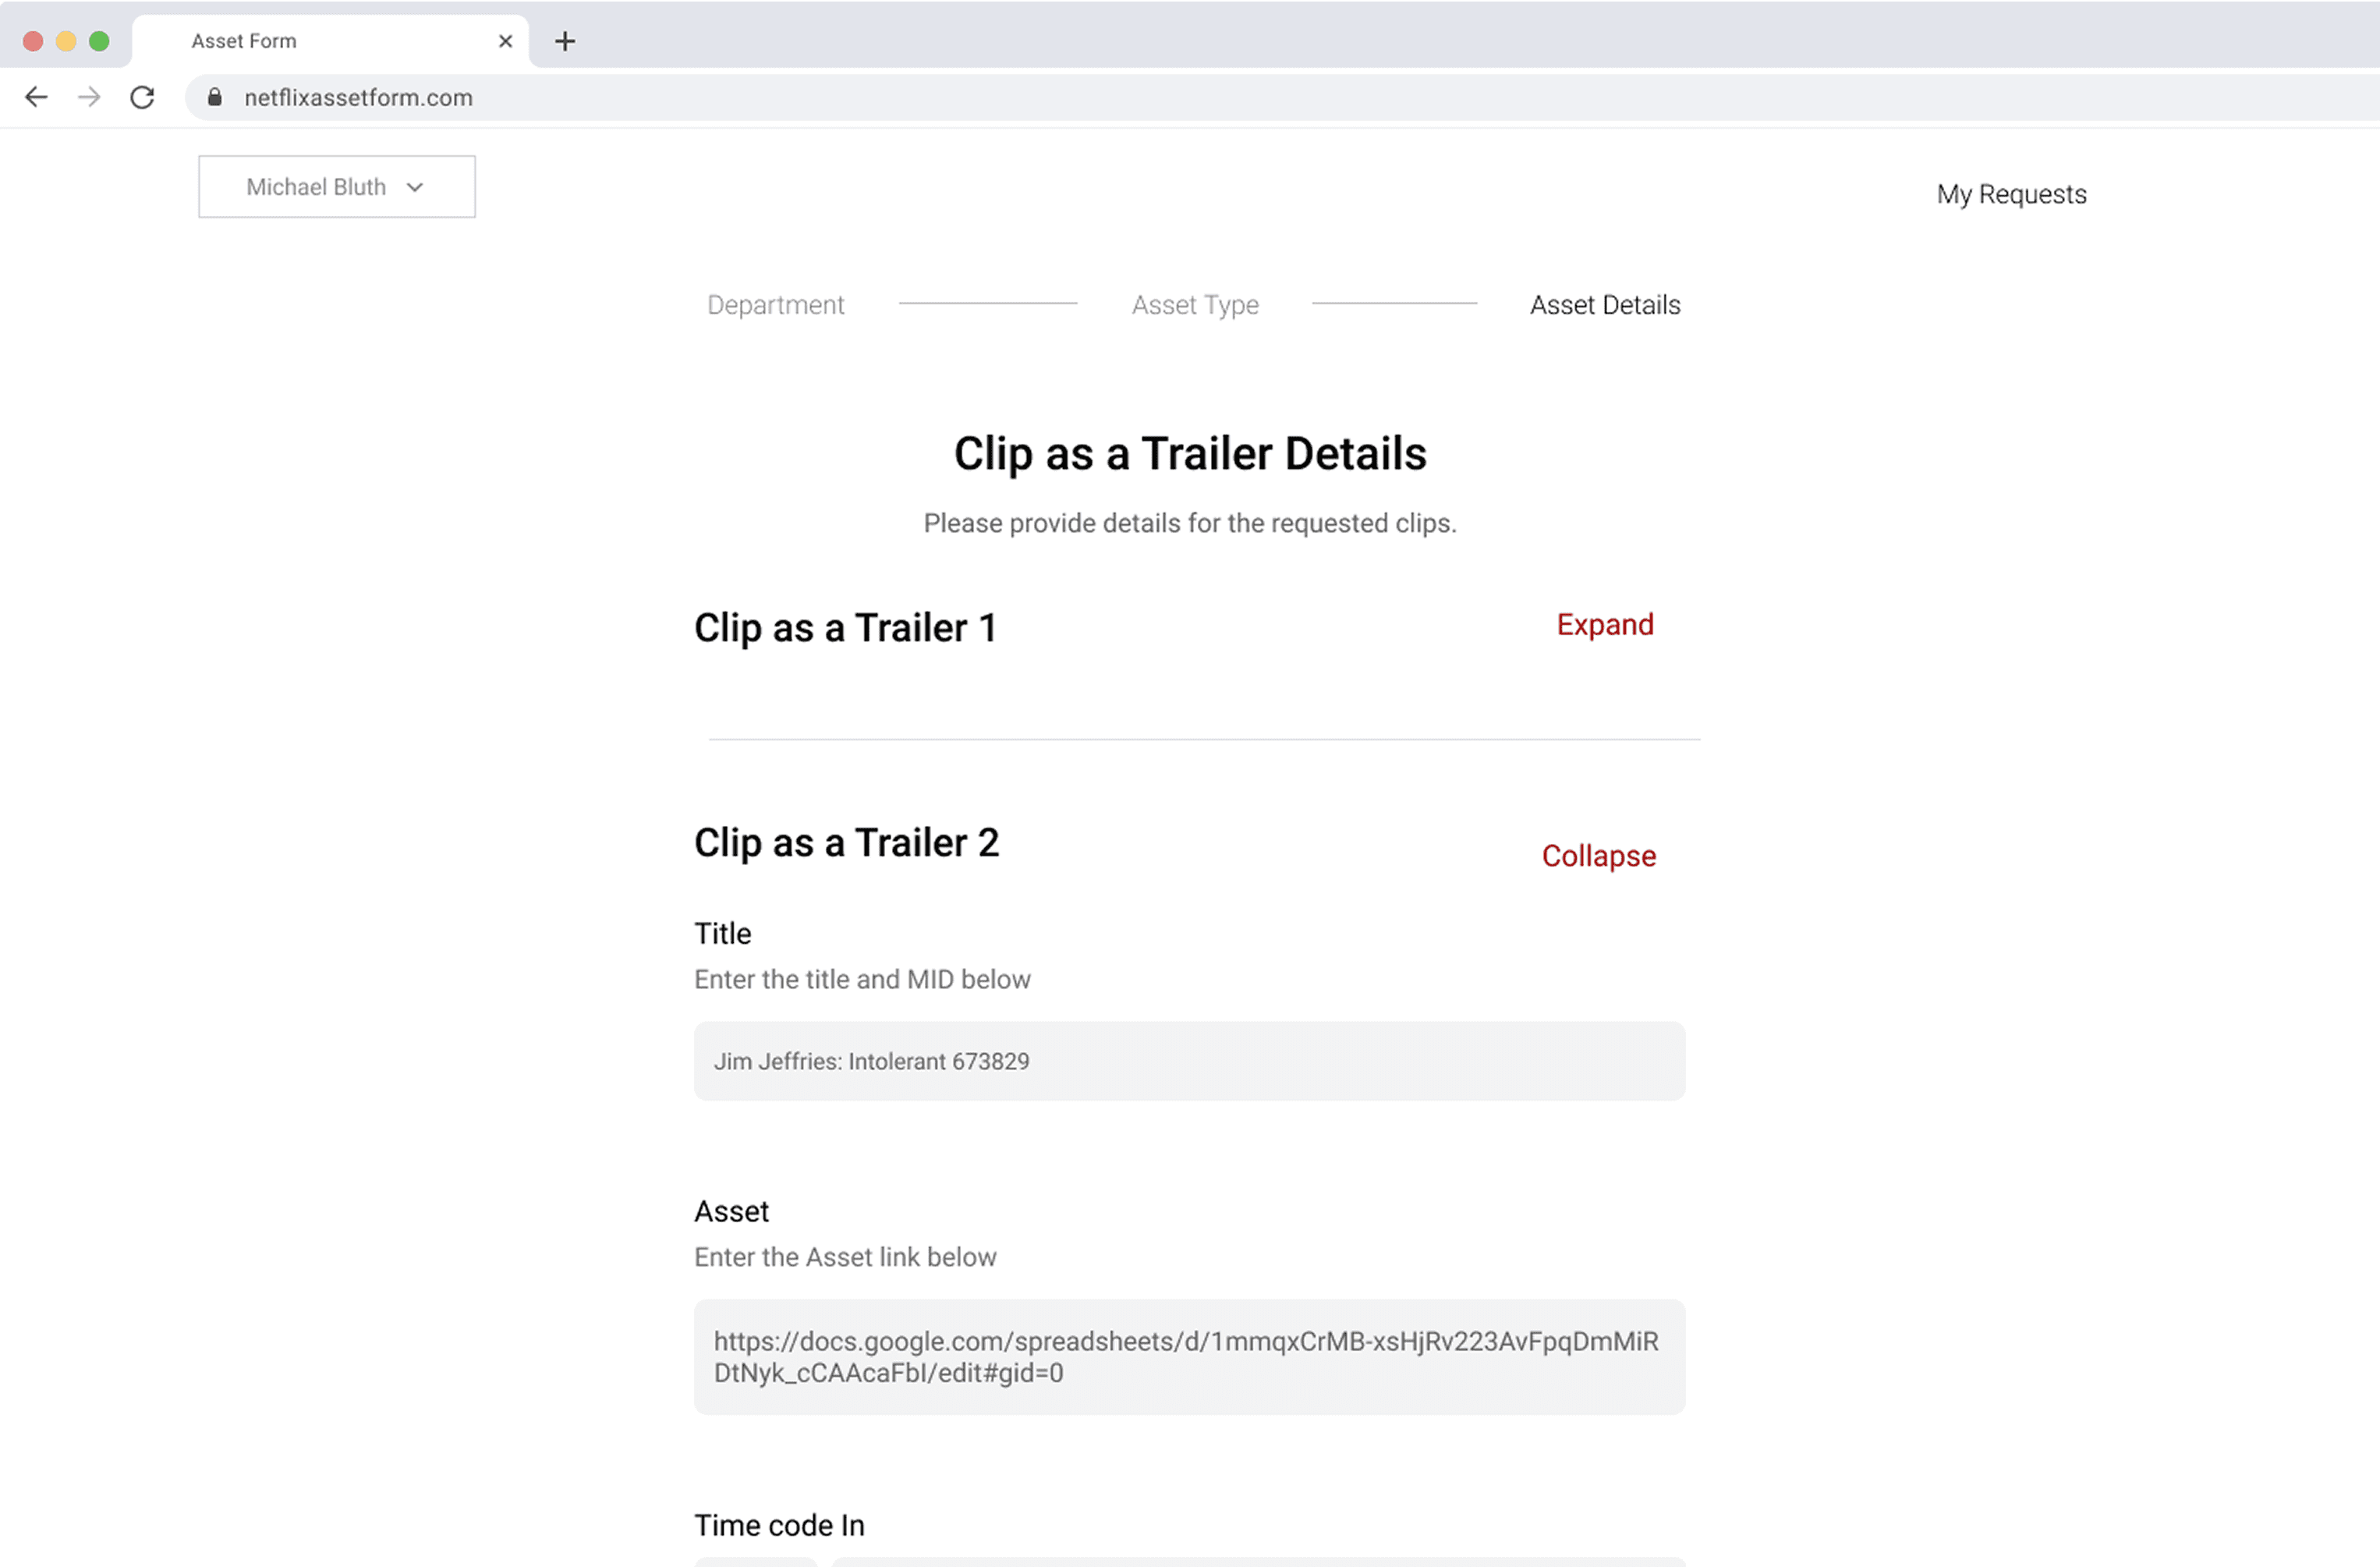Select the Asset Details step

[x=1604, y=305]
